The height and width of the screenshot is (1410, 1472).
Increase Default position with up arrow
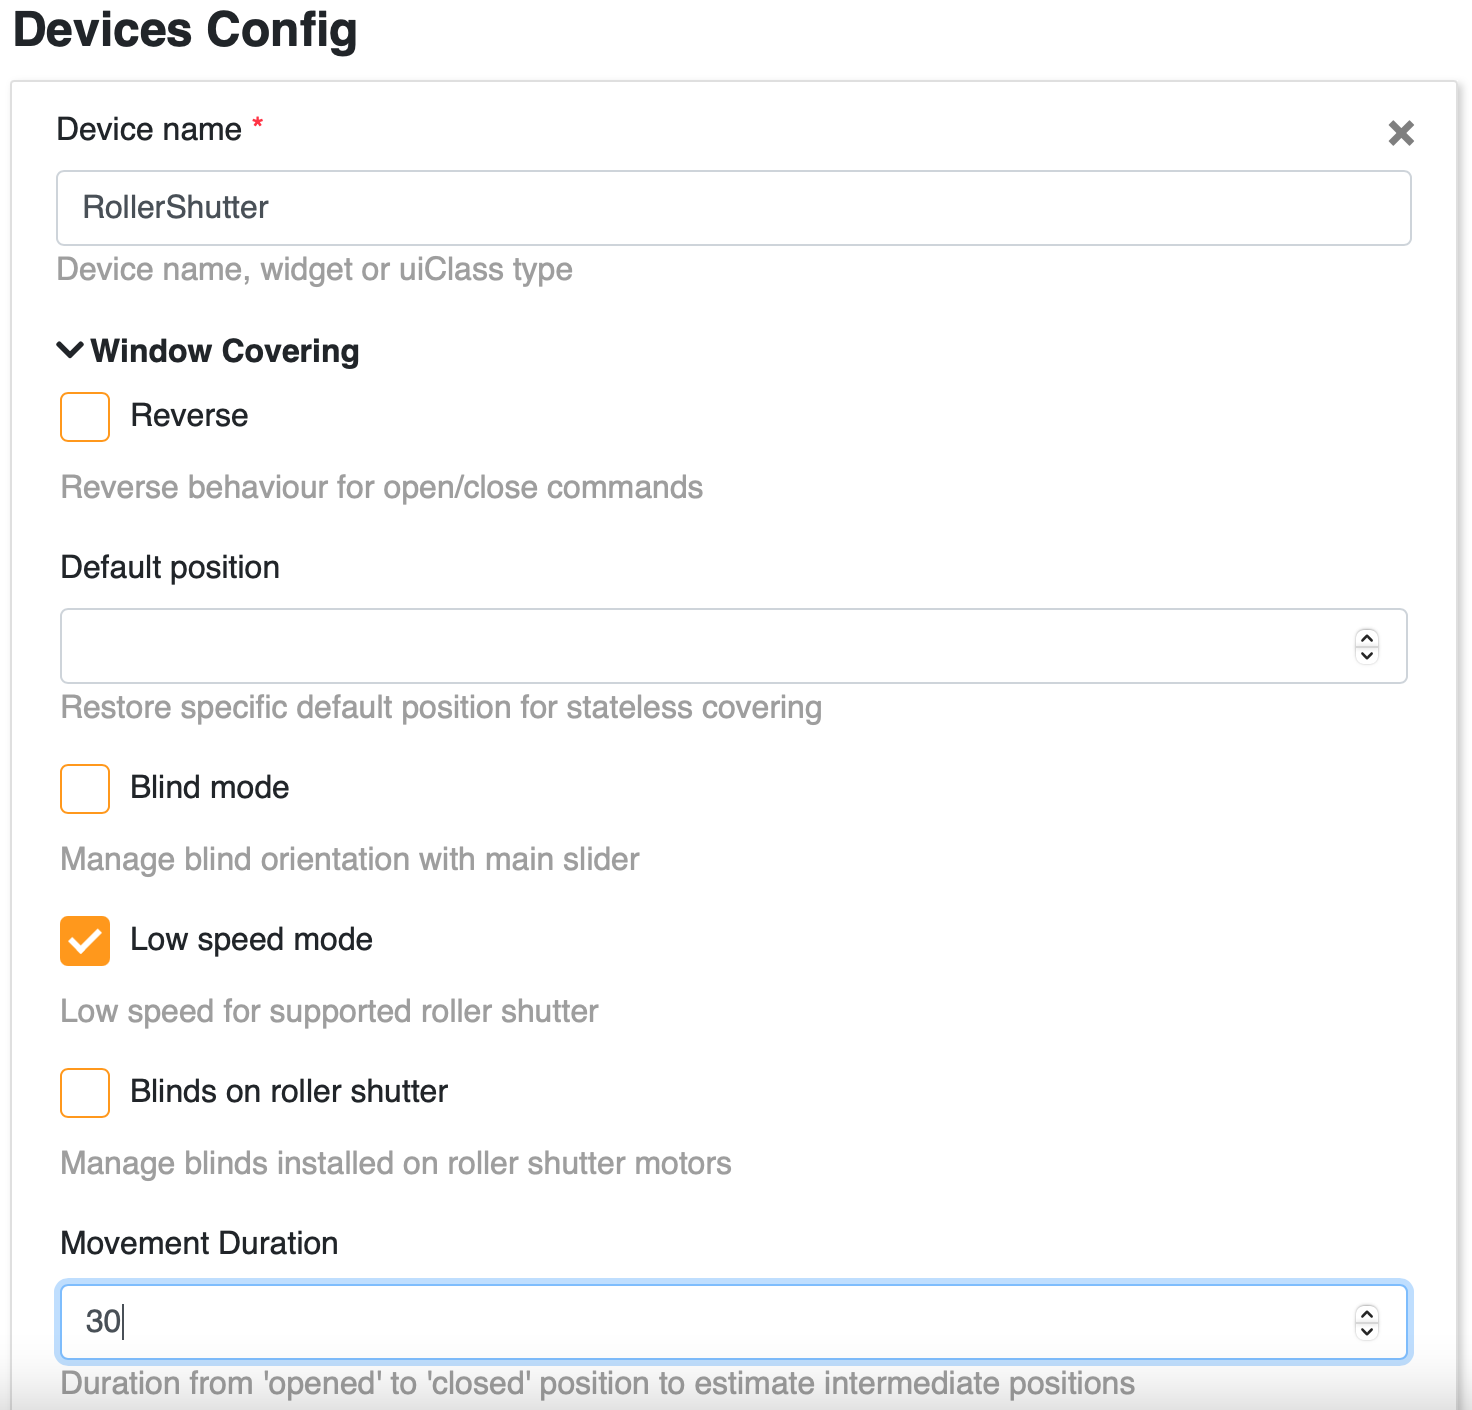1367,638
